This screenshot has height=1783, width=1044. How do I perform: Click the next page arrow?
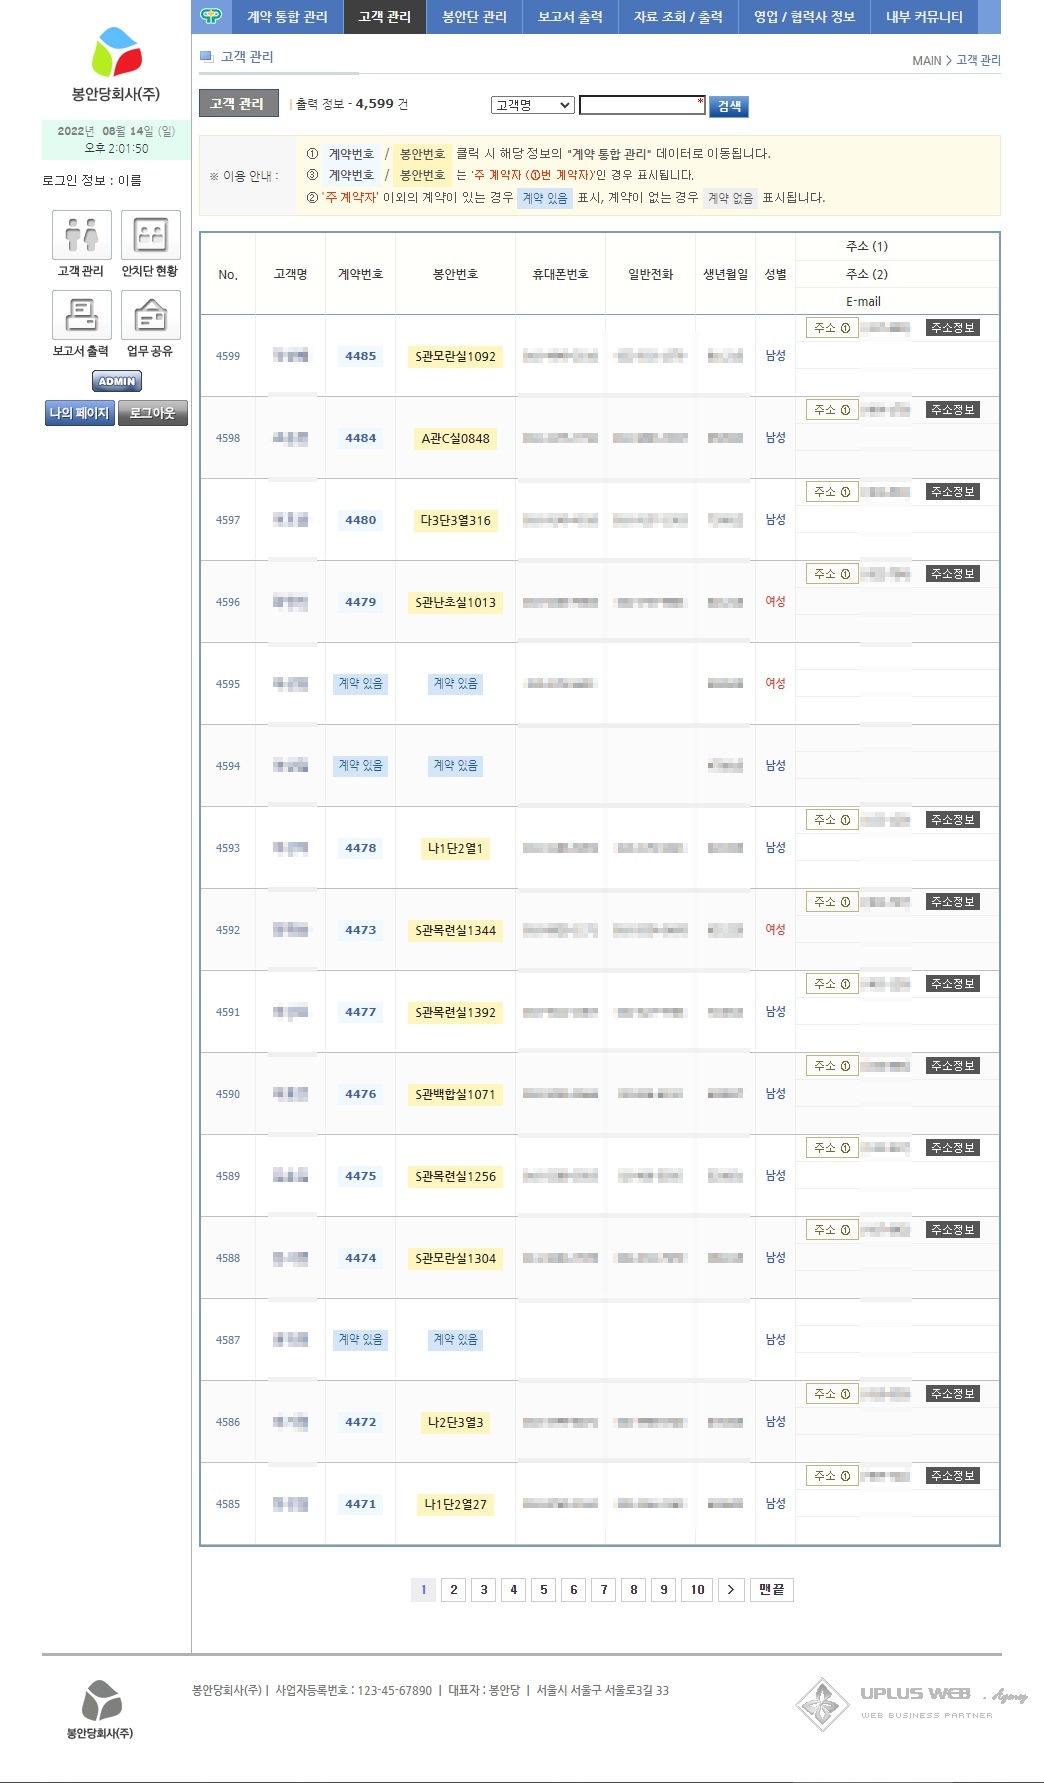[731, 1590]
